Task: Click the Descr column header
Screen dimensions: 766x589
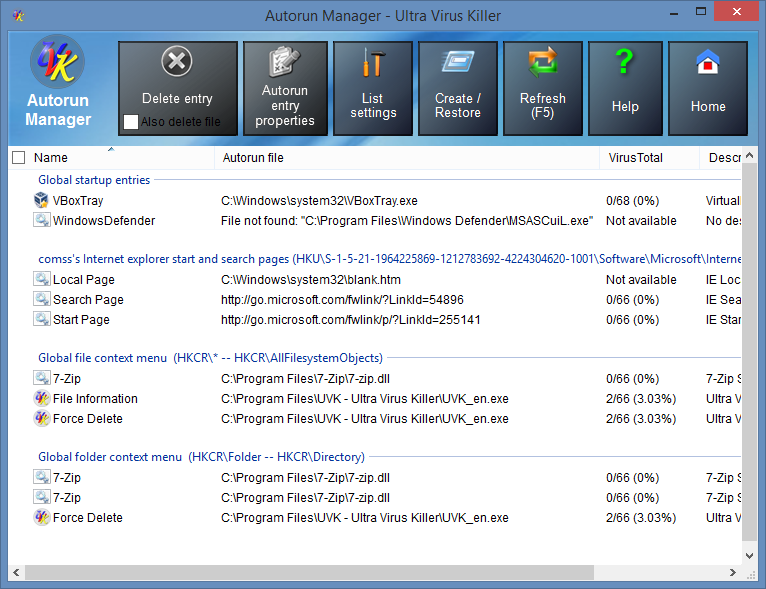Action: [x=724, y=158]
